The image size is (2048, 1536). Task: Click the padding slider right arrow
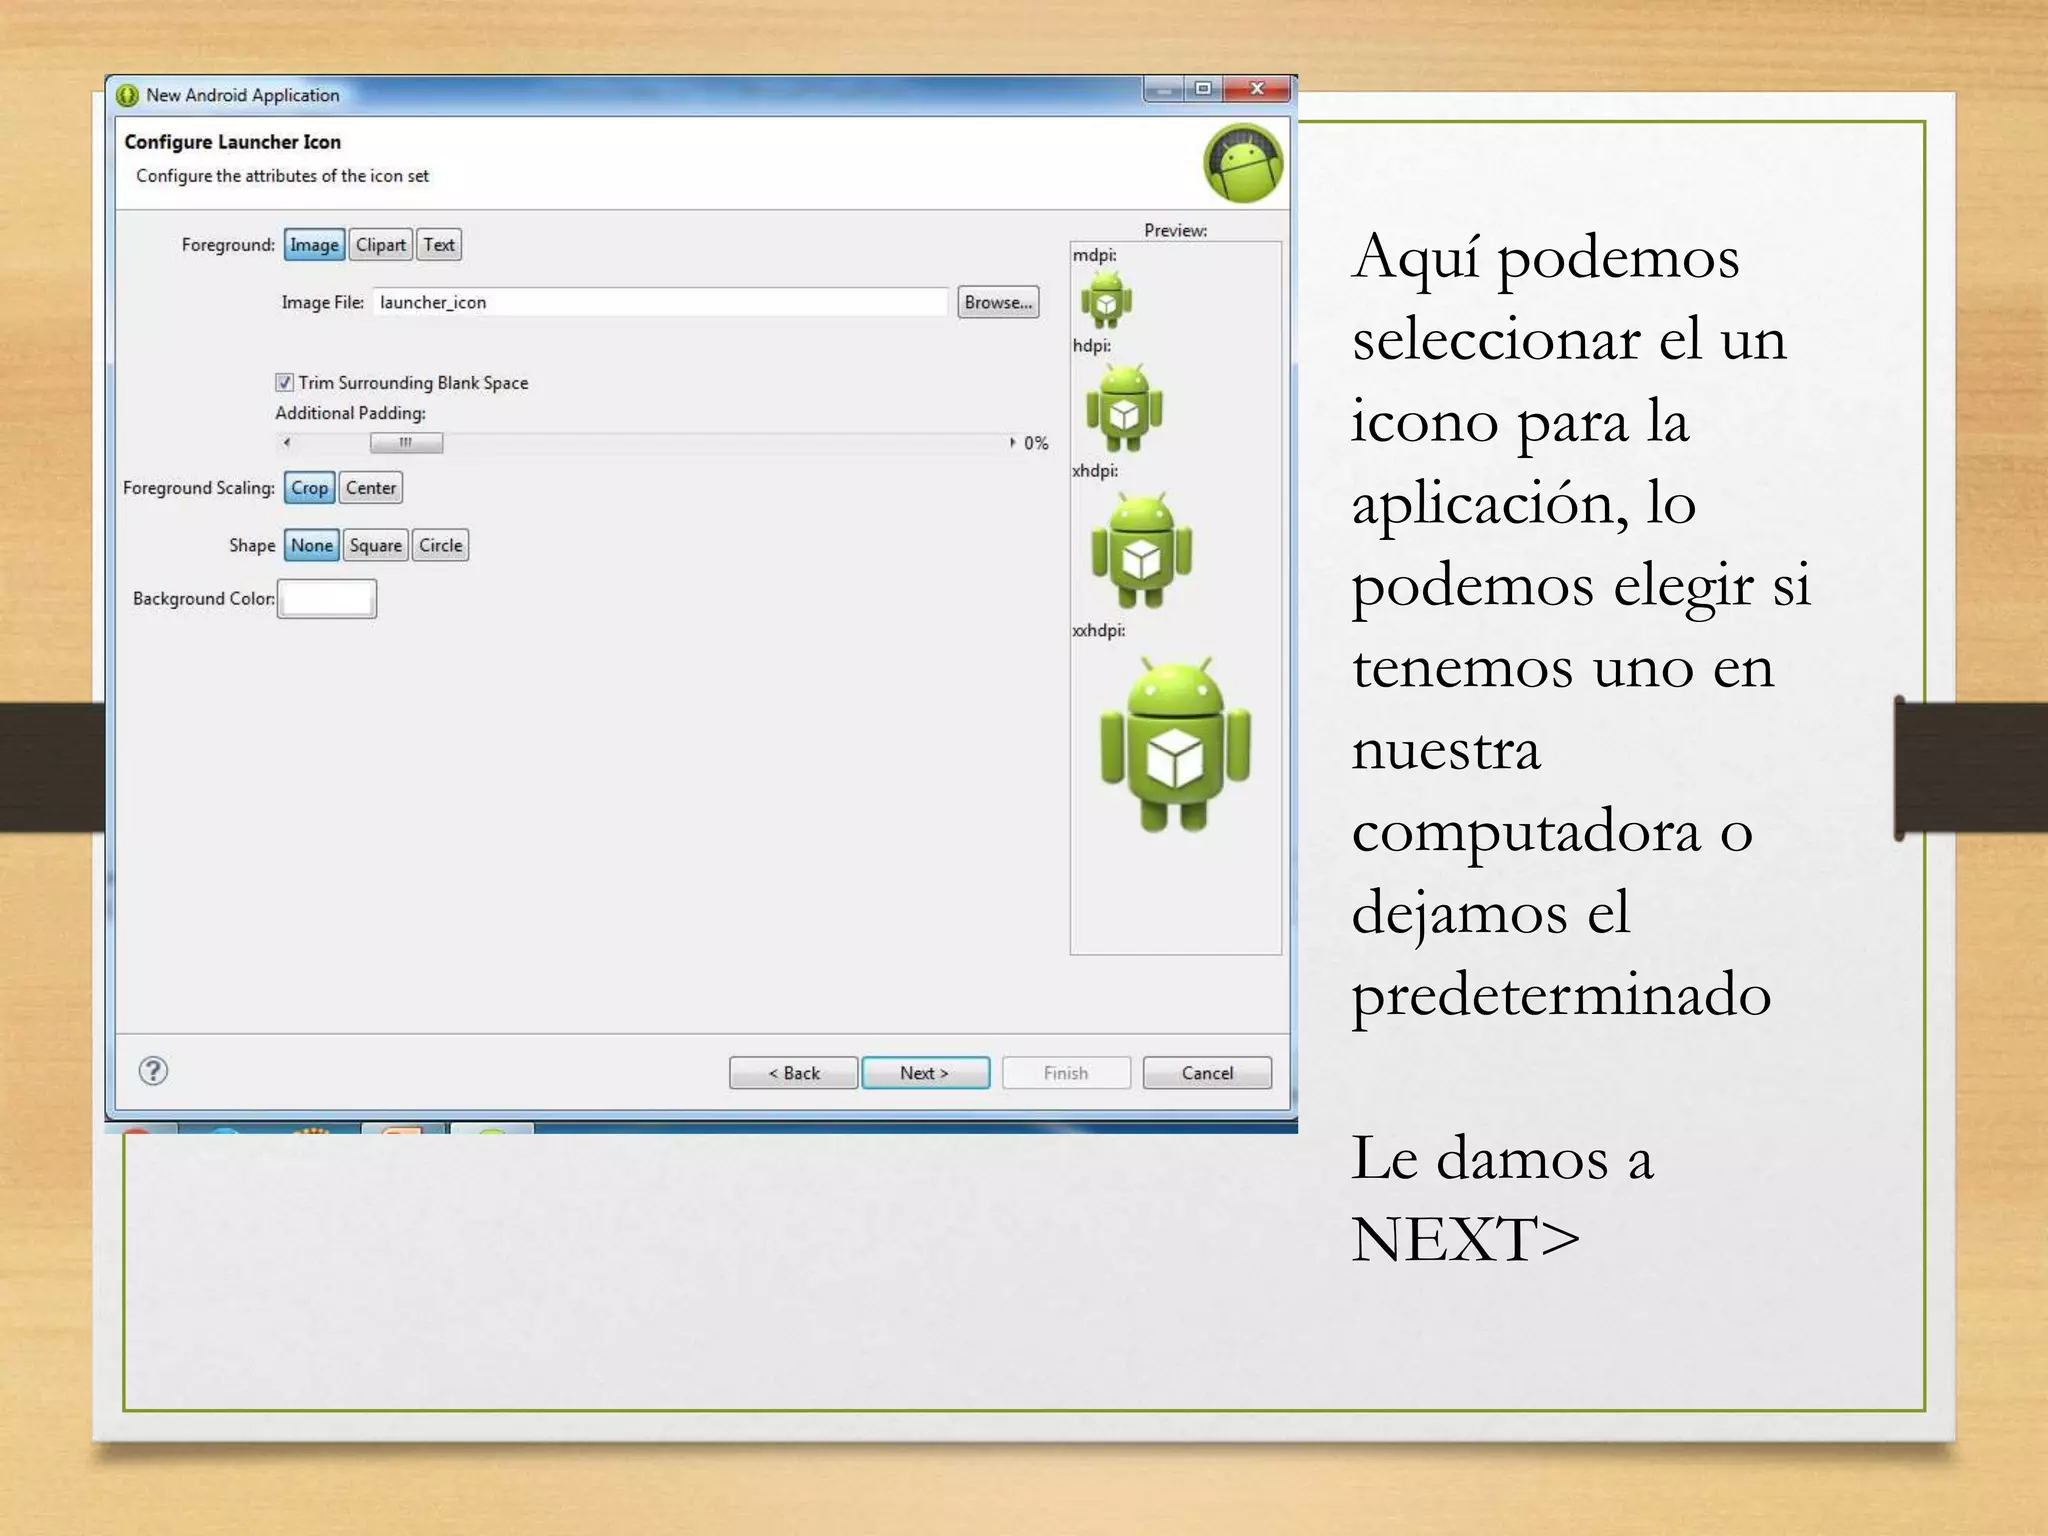coord(1011,442)
